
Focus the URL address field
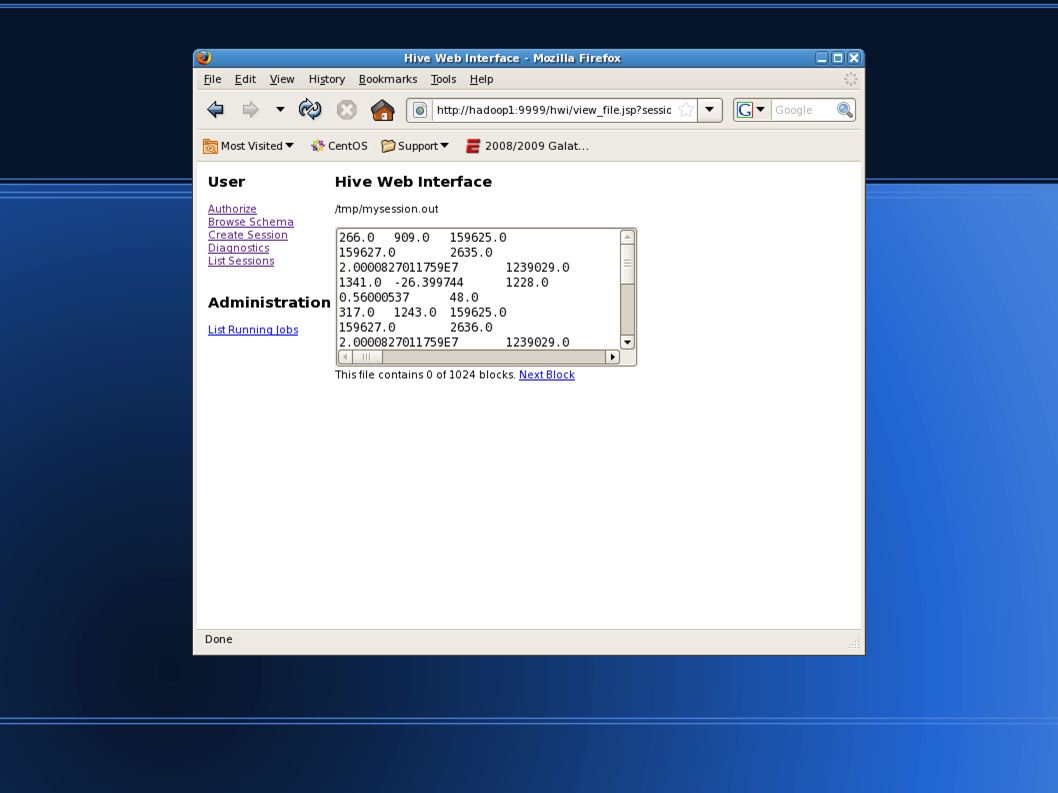(554, 110)
